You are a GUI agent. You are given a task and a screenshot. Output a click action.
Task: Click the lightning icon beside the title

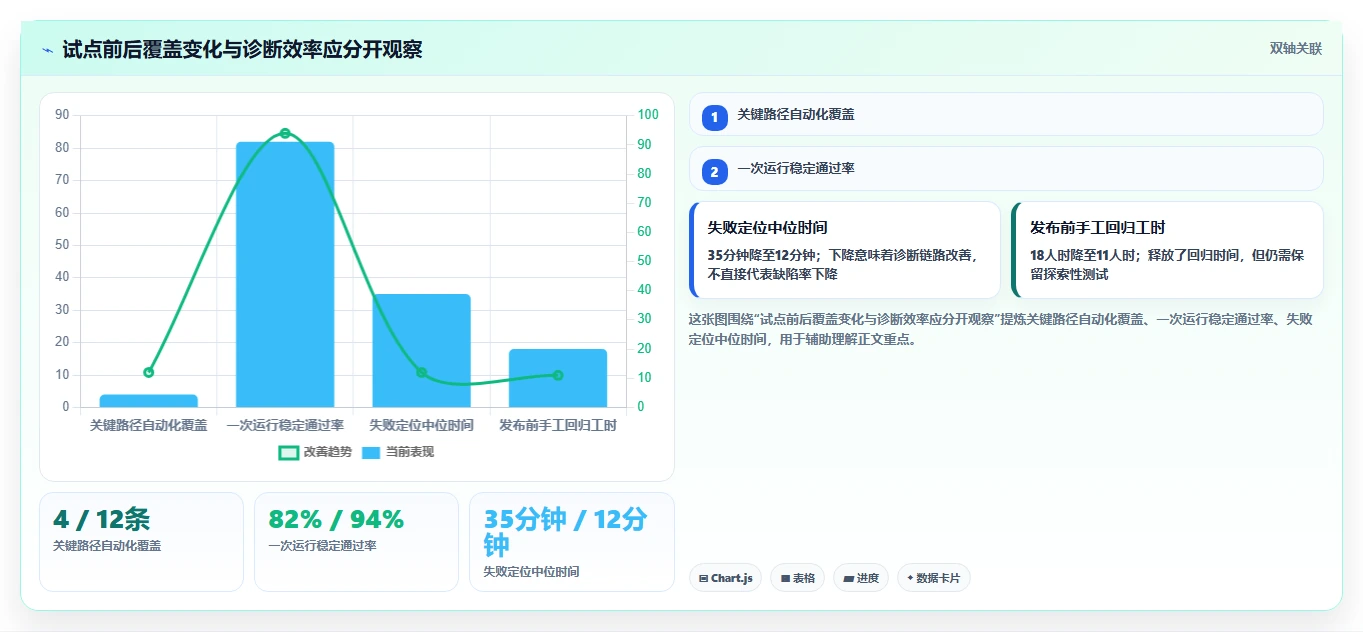point(48,50)
